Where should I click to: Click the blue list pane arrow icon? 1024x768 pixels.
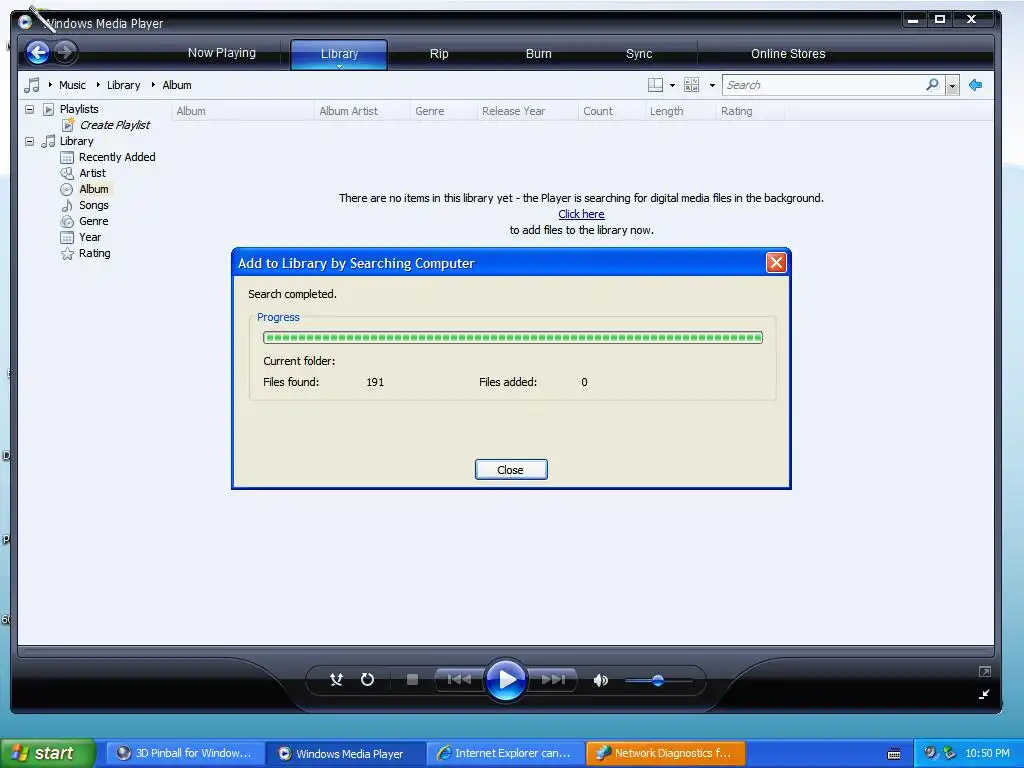976,85
